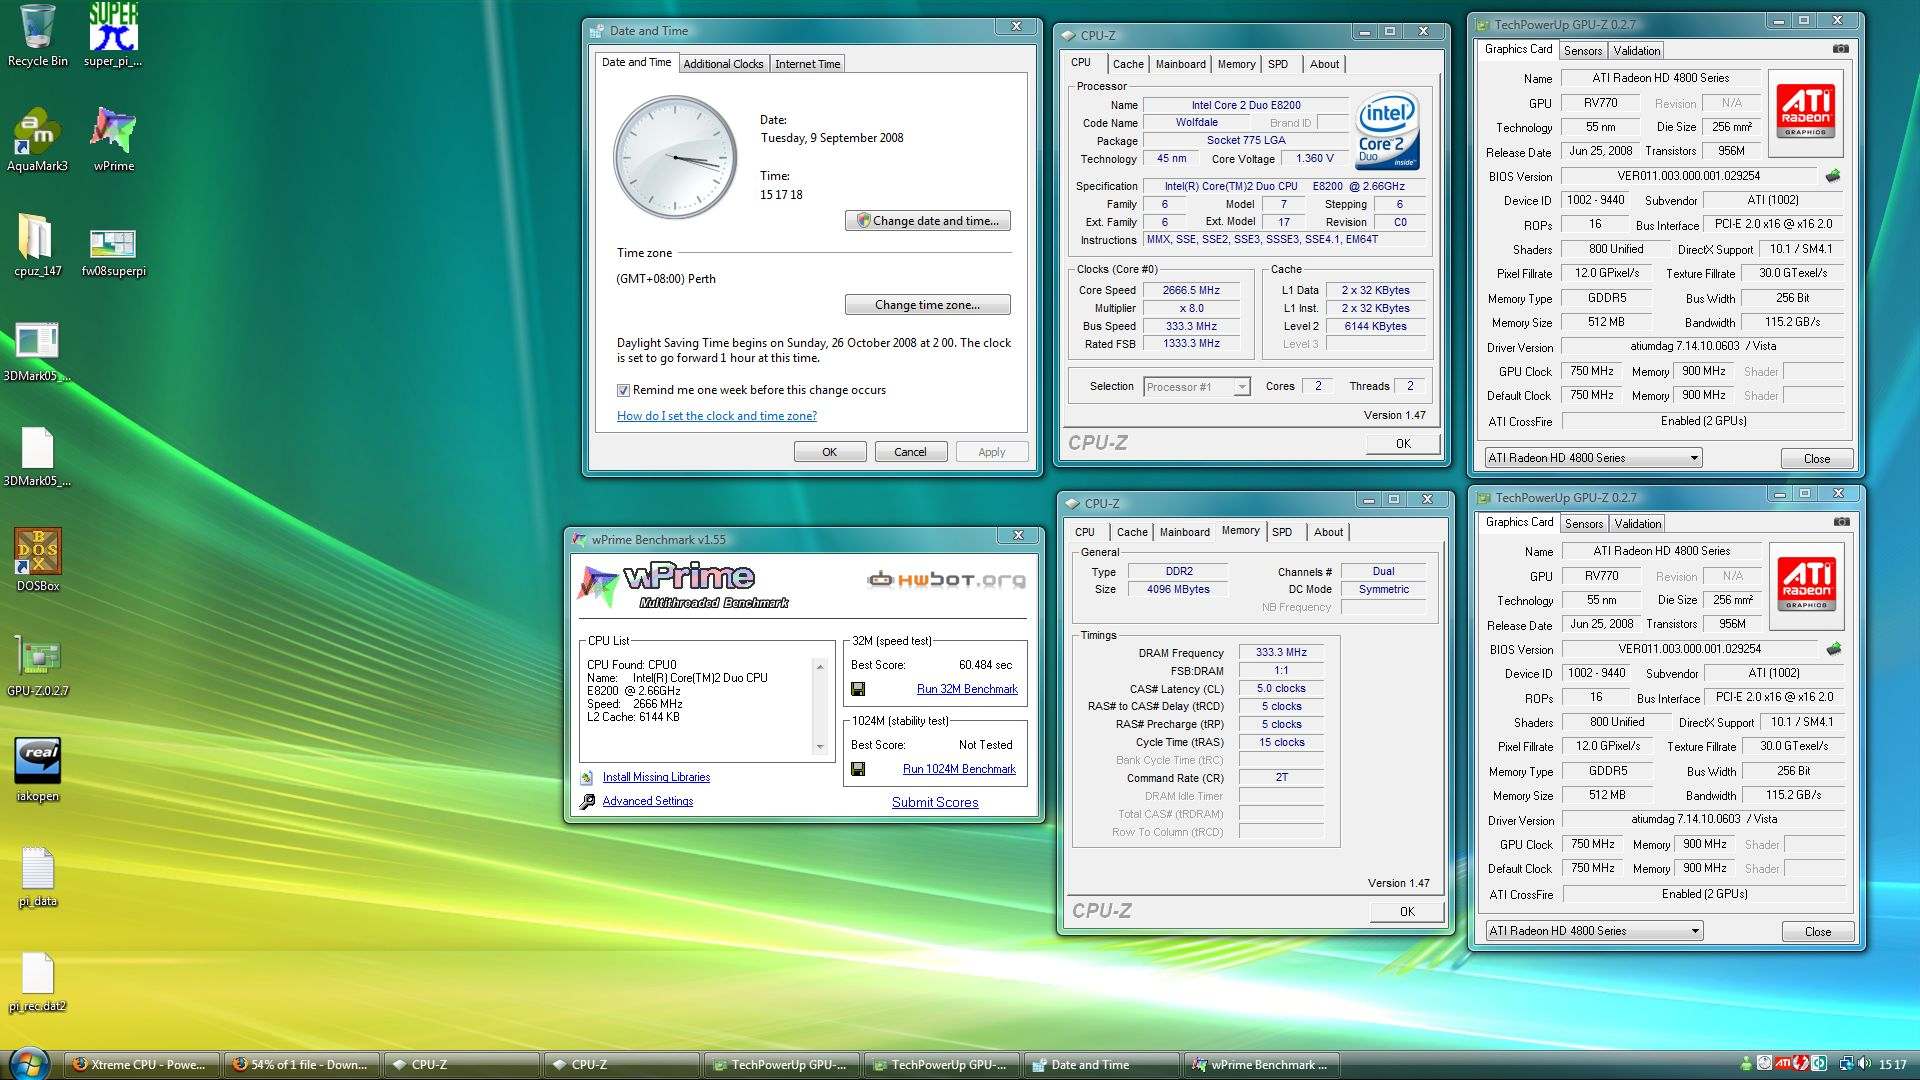The height and width of the screenshot is (1080, 1920).
Task: Open the wPrime desktop icon
Action: [113, 140]
